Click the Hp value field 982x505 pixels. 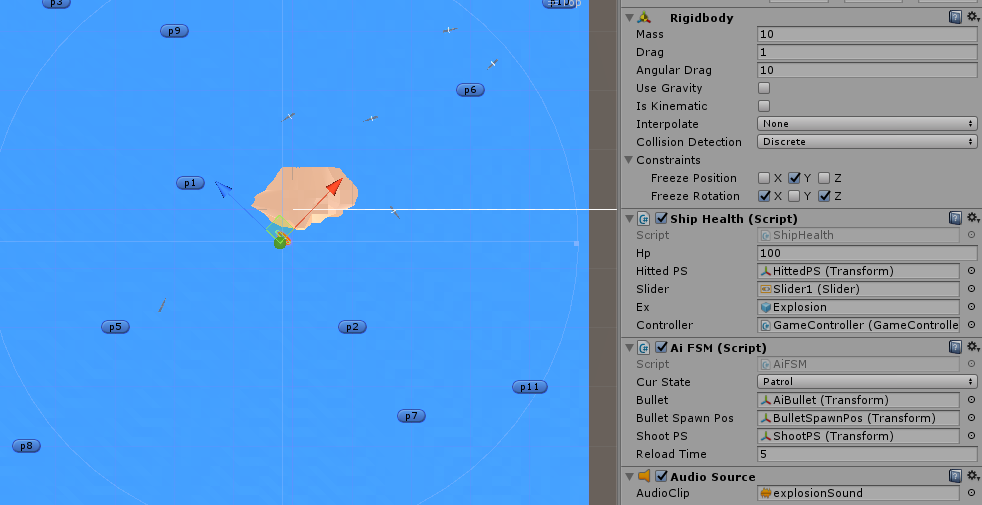tap(867, 253)
